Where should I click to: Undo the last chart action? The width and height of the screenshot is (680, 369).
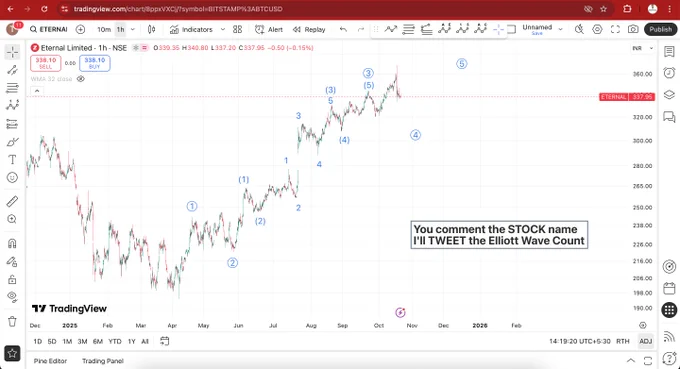pos(343,29)
